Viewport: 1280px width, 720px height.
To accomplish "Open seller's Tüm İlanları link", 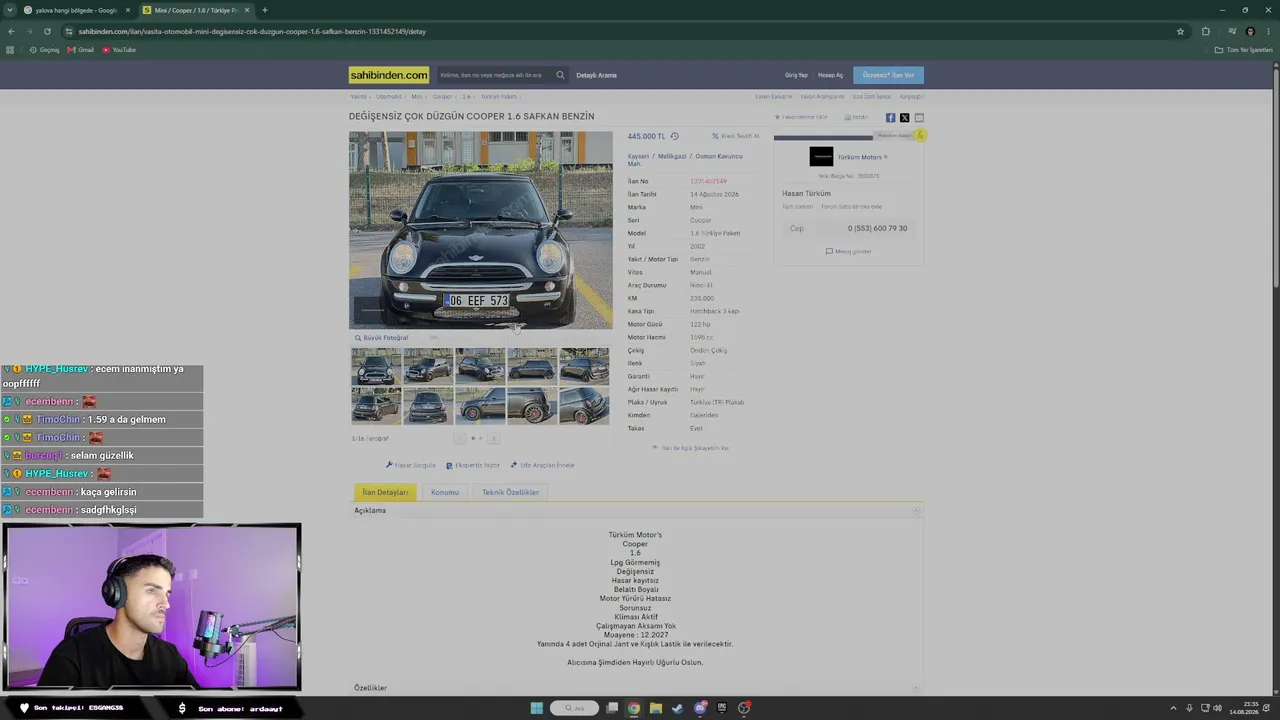I will click(x=797, y=207).
